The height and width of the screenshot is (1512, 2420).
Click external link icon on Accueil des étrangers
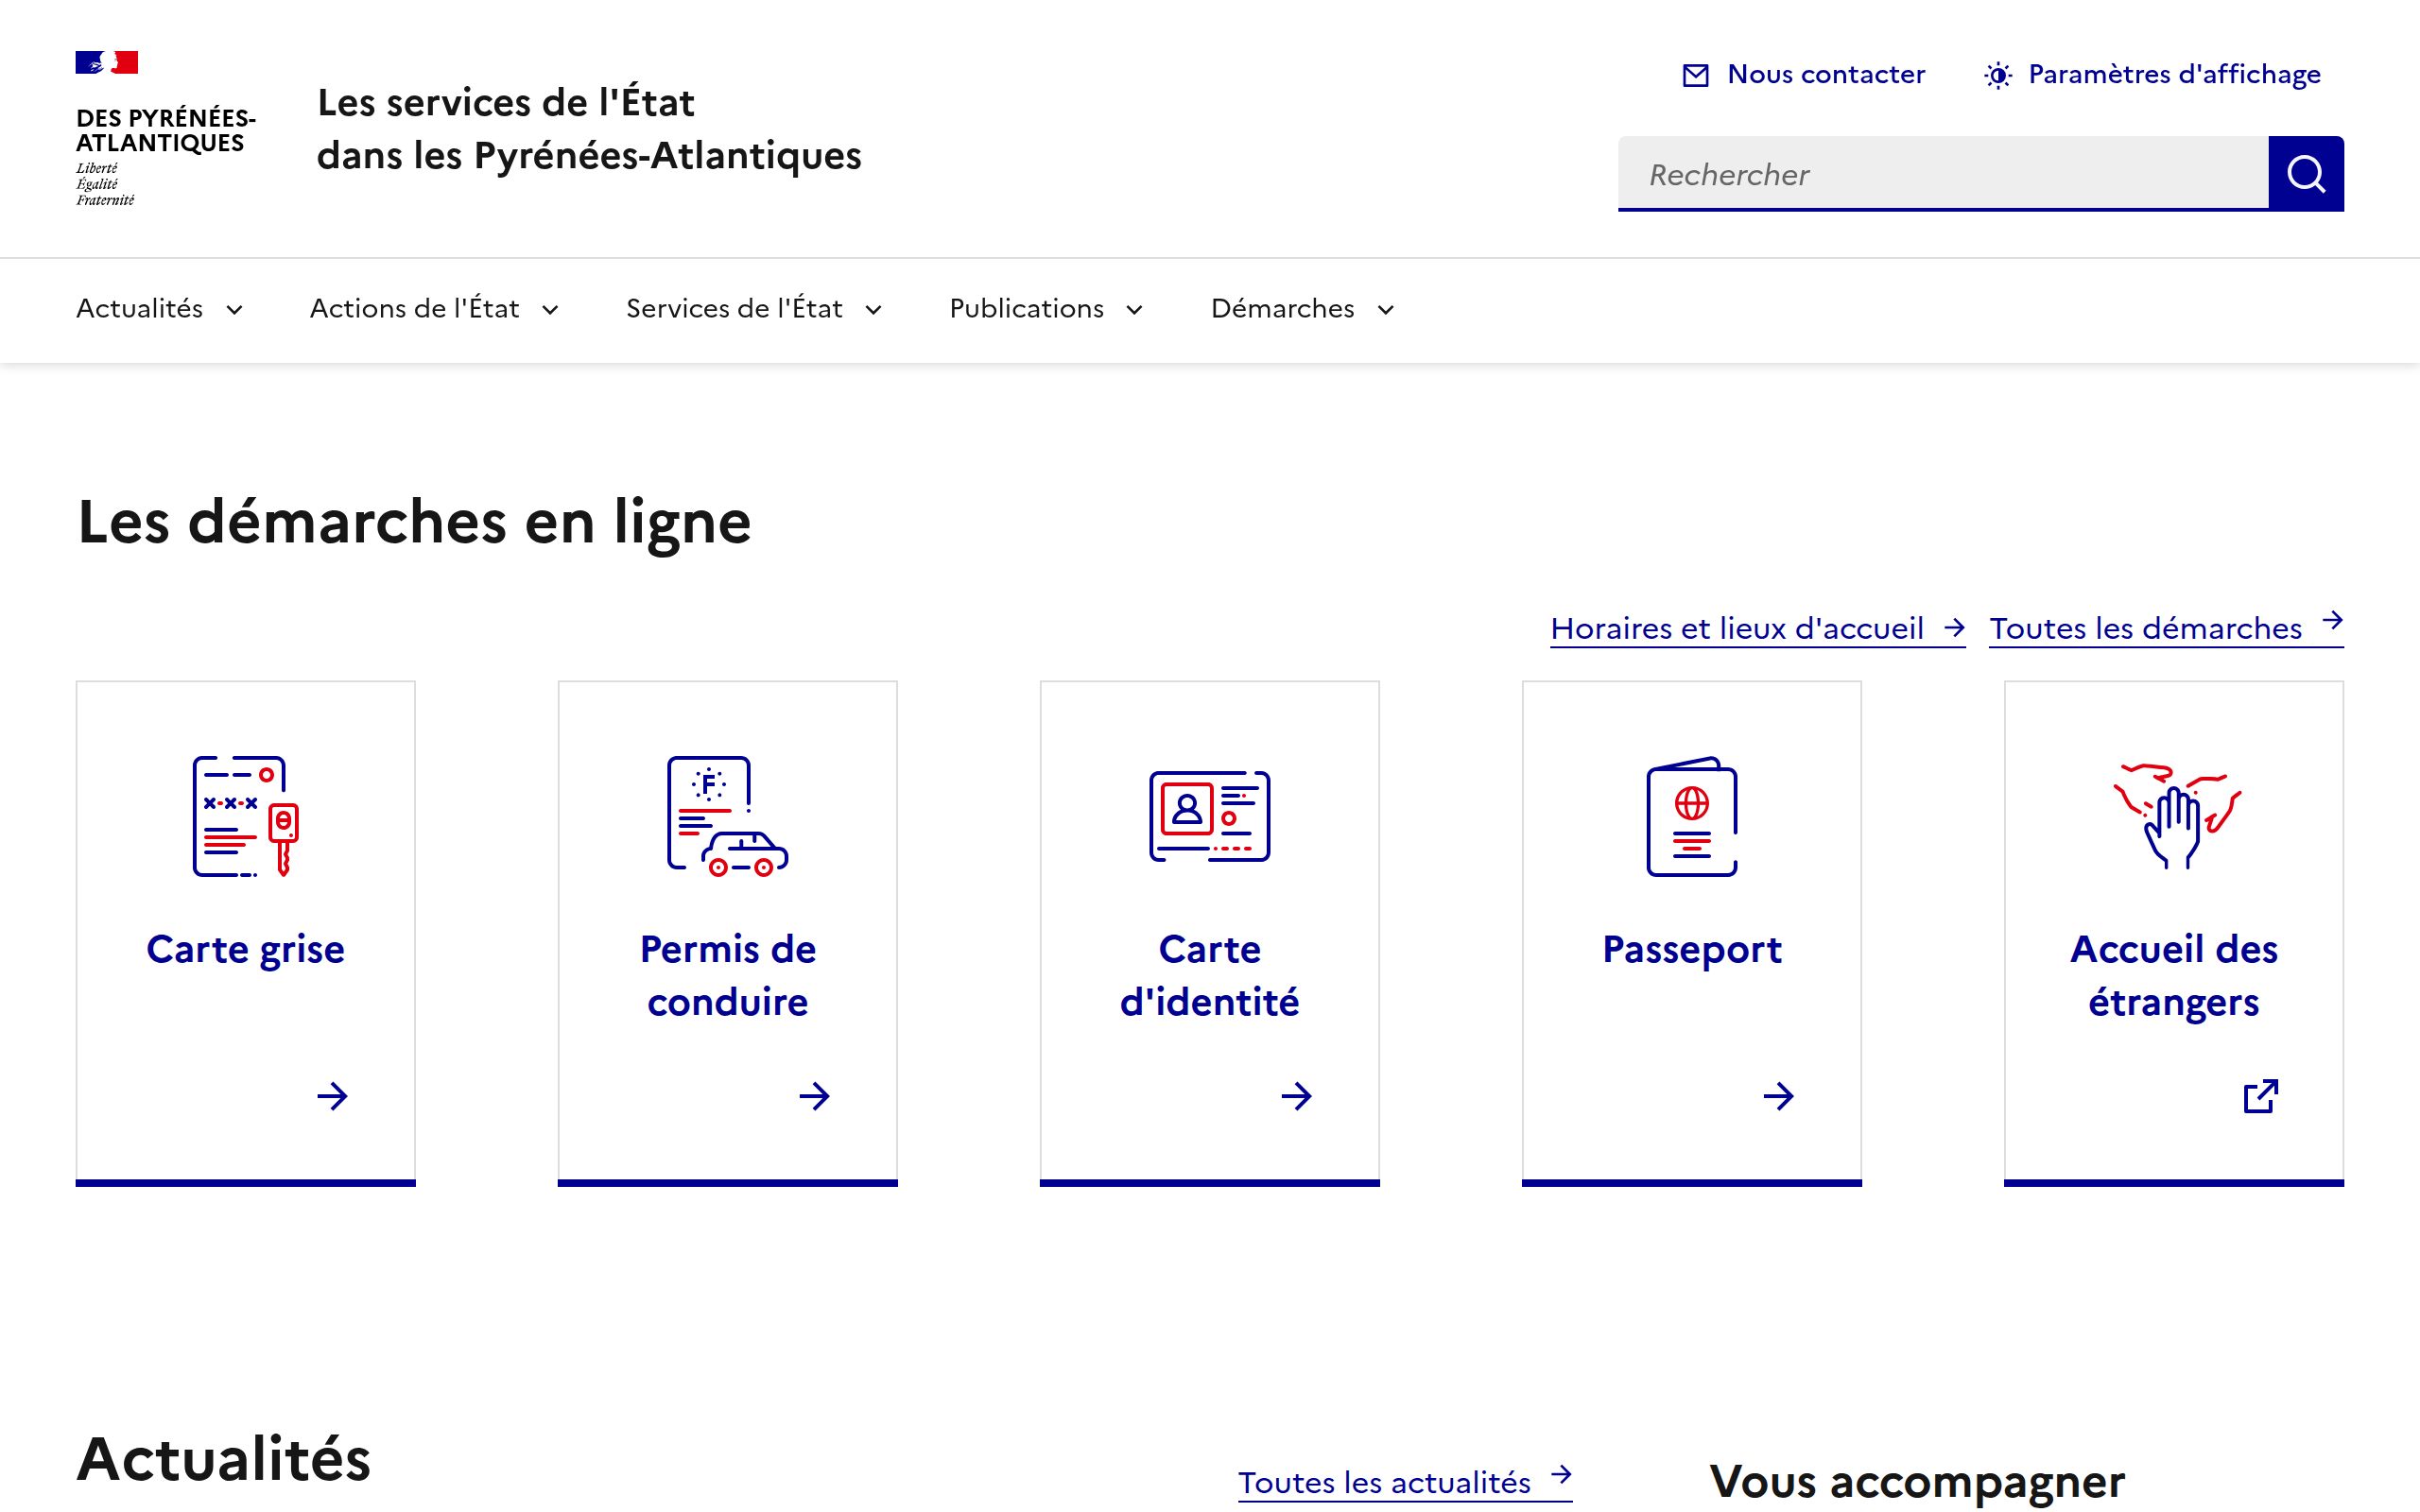2260,1097
